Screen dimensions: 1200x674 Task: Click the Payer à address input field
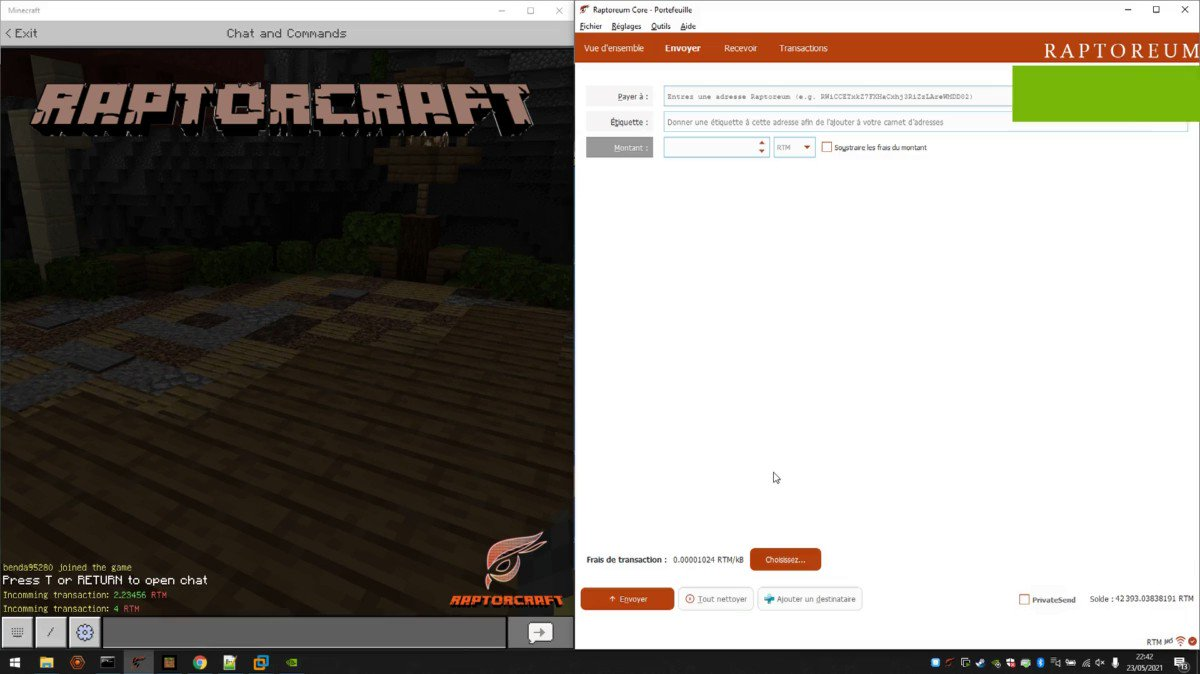pos(836,97)
